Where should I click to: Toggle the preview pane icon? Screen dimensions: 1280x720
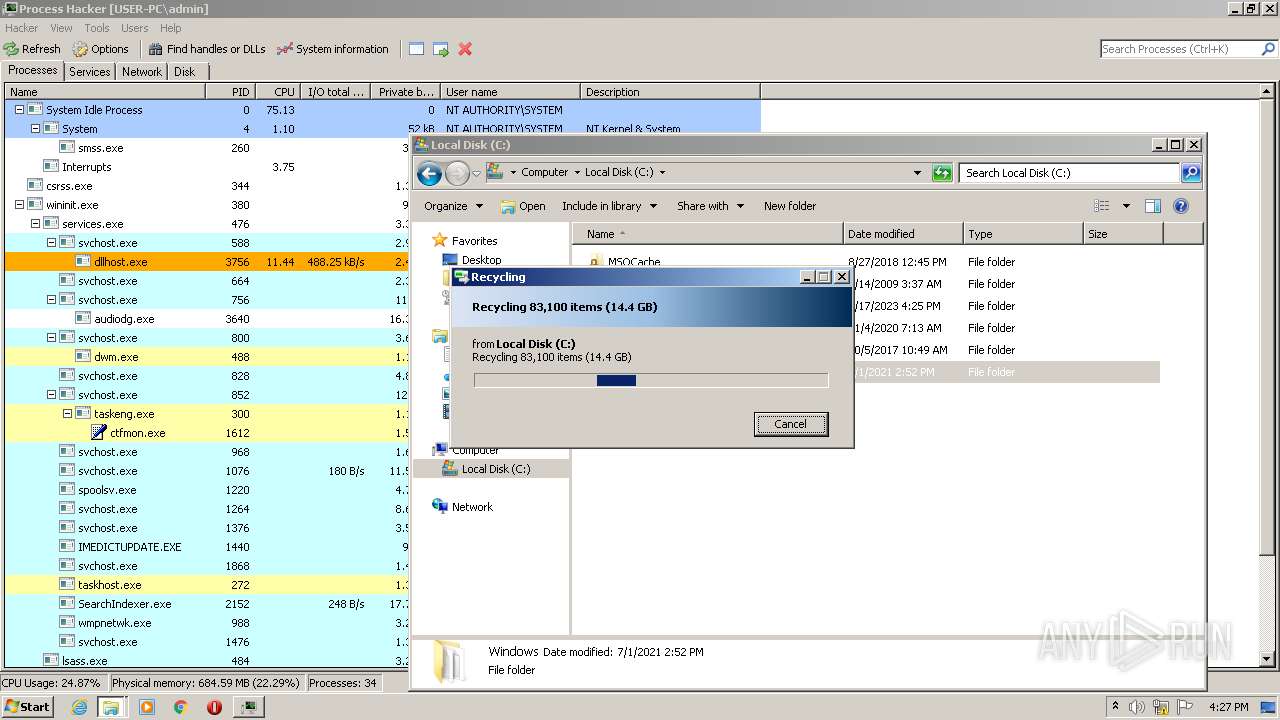1153,206
